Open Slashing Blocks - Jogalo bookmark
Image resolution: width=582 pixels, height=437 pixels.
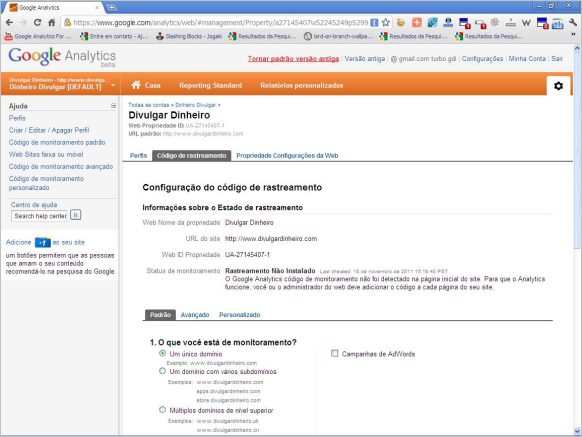coord(189,36)
